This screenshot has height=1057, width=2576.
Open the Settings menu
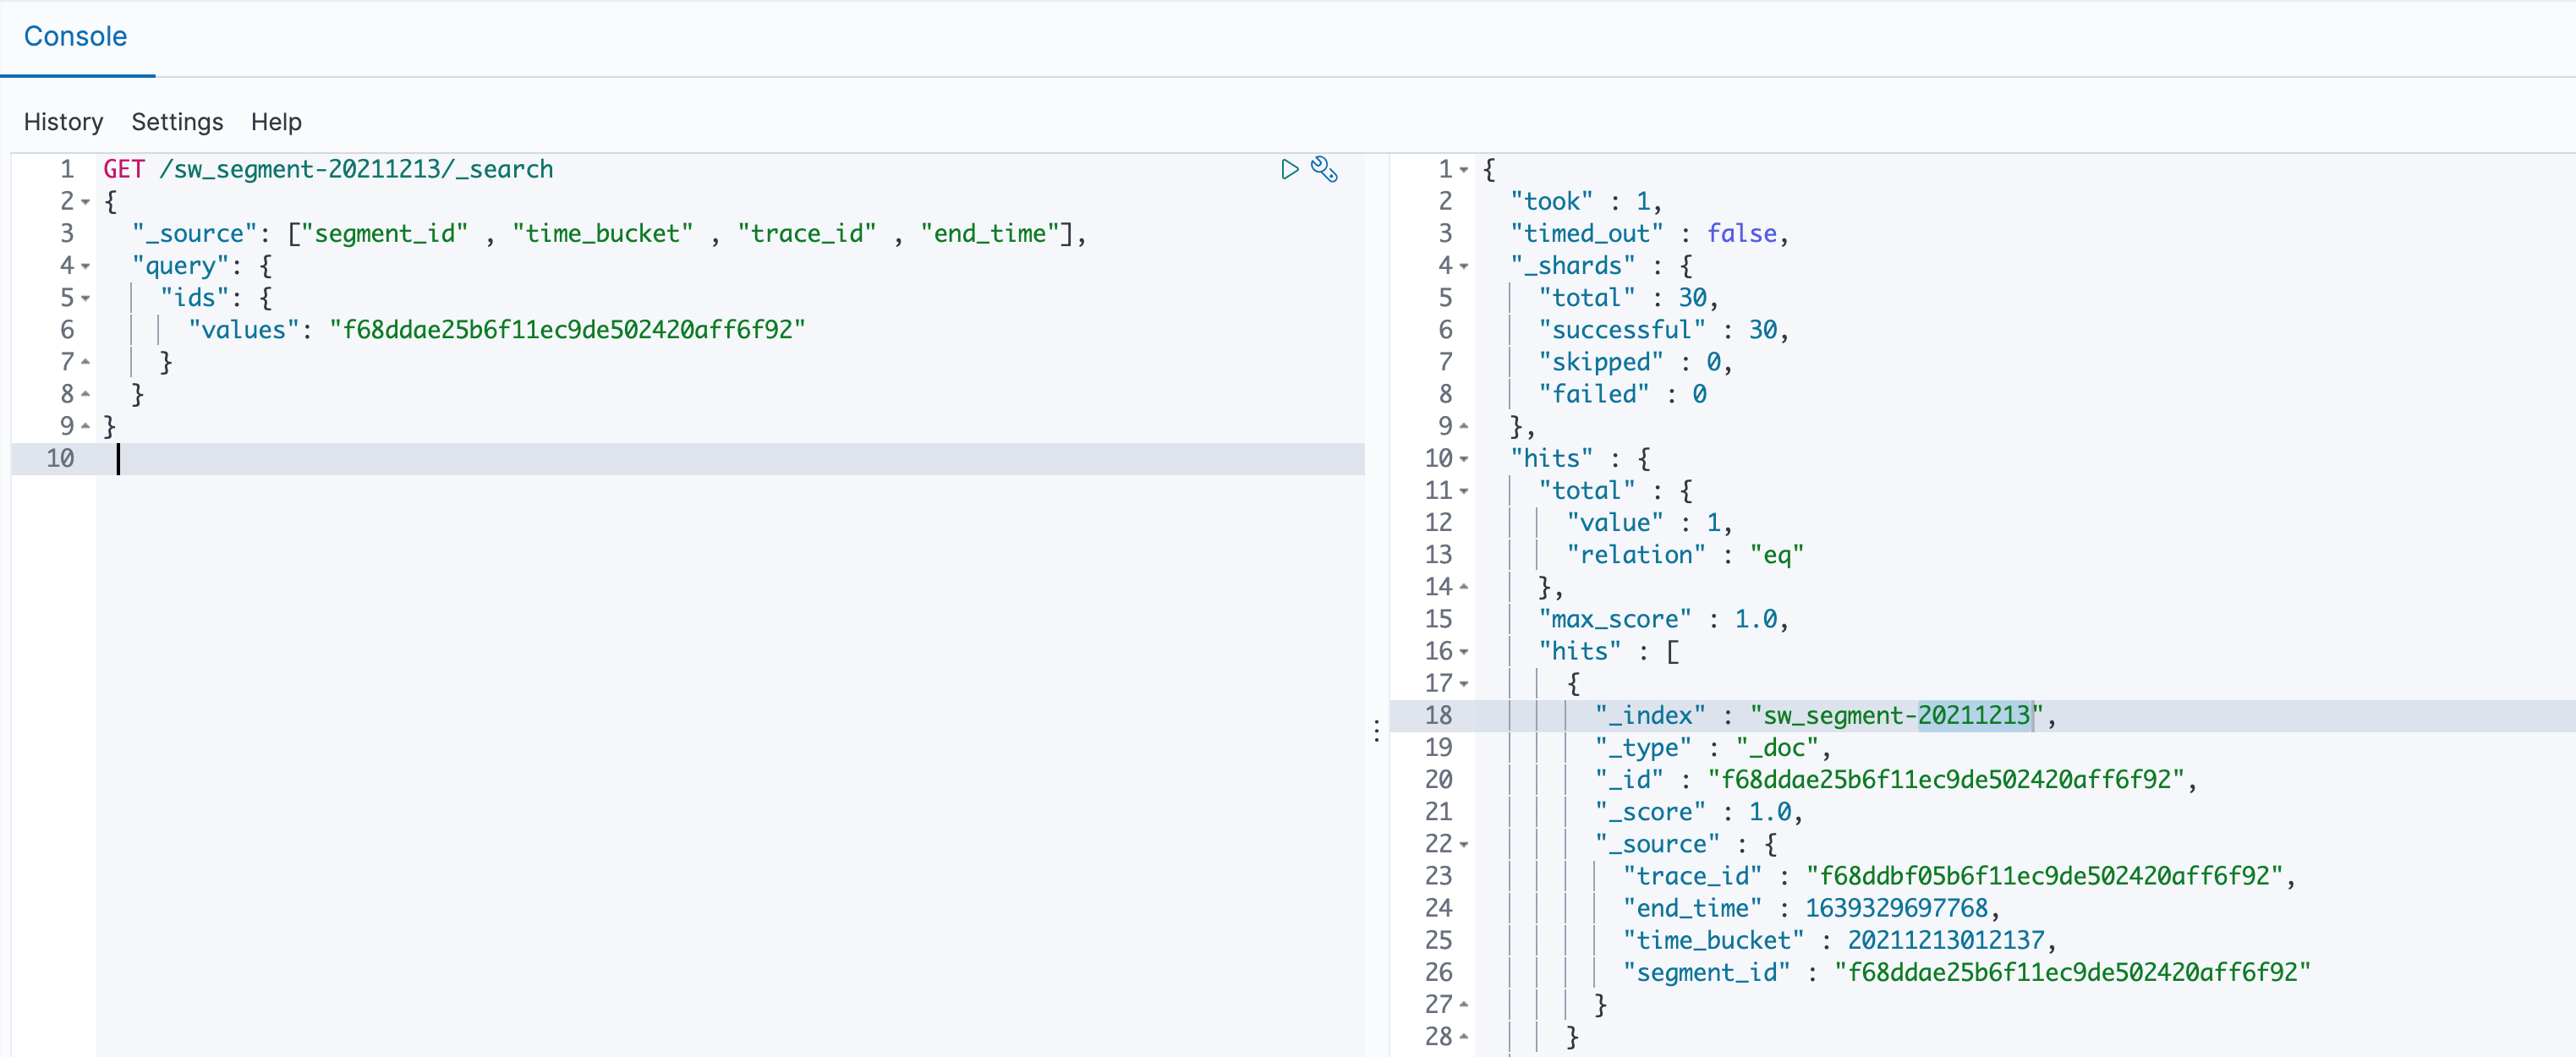(177, 122)
